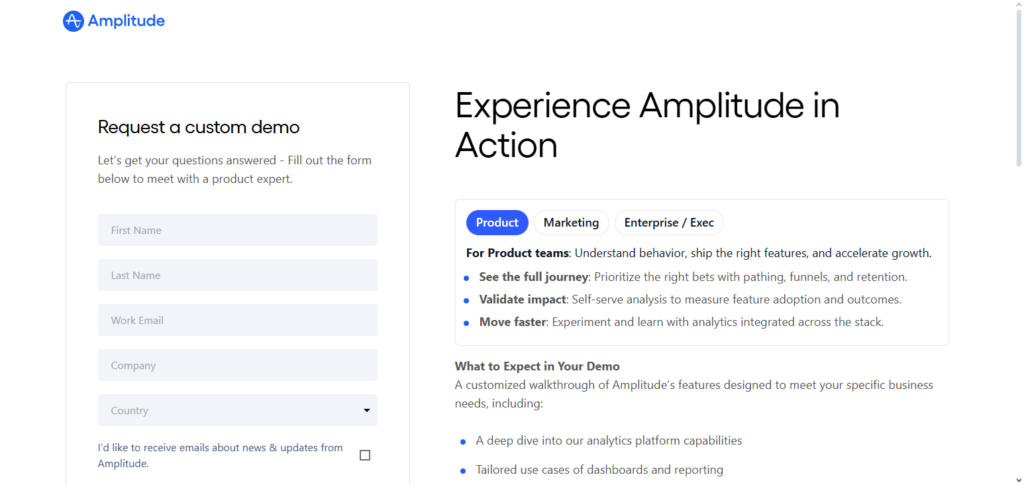Open the Enterprise / Exec tab

(x=669, y=223)
